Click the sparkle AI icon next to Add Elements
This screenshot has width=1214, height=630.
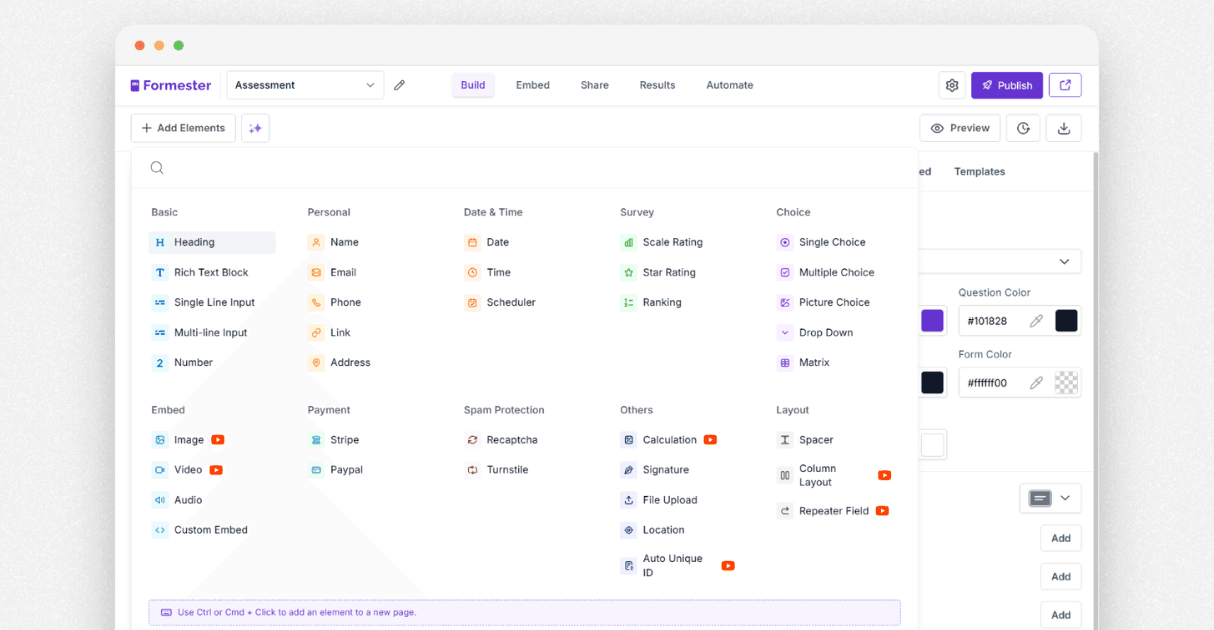[x=255, y=128]
